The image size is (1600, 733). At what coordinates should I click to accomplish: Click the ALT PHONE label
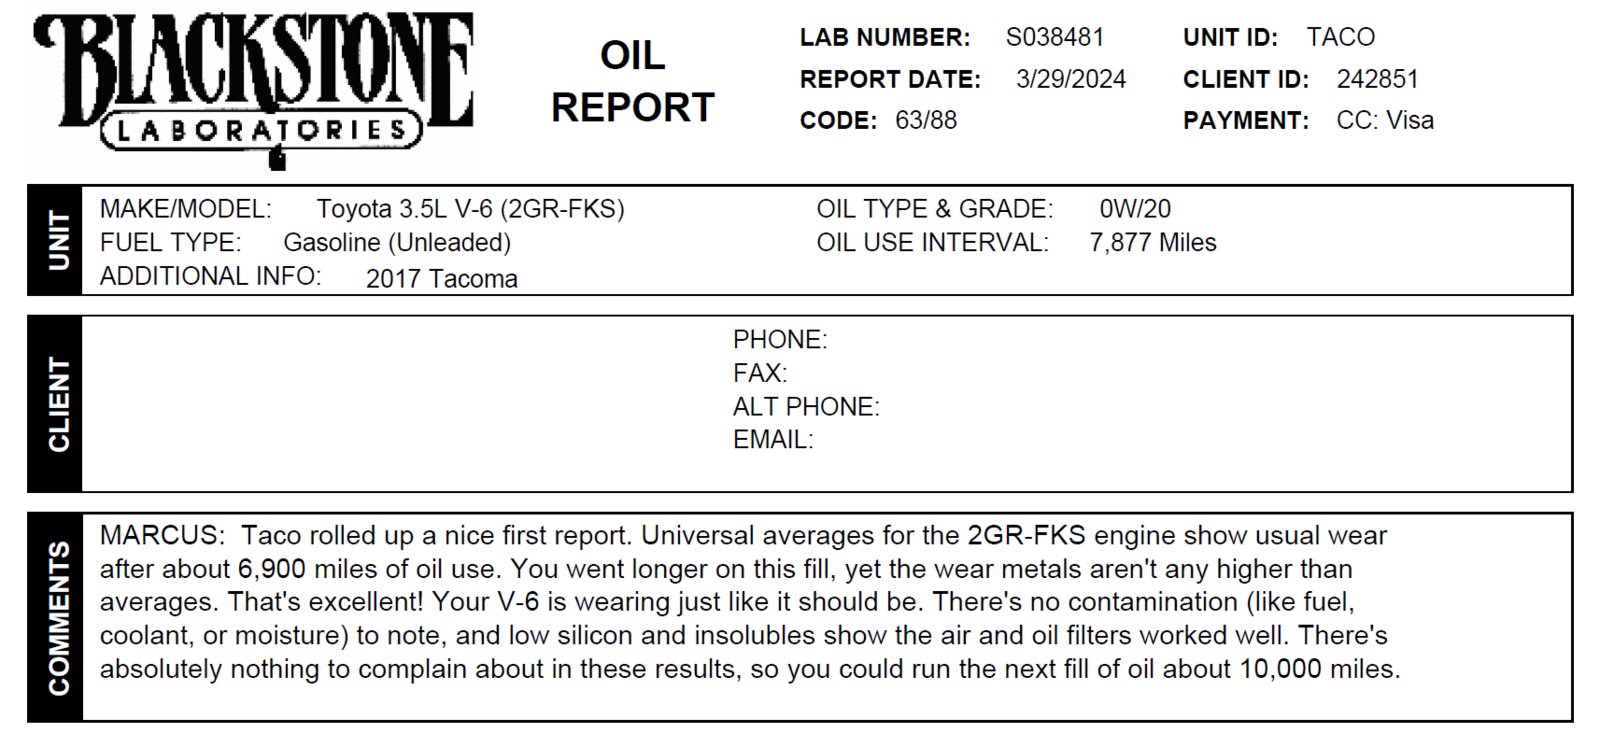click(x=806, y=407)
